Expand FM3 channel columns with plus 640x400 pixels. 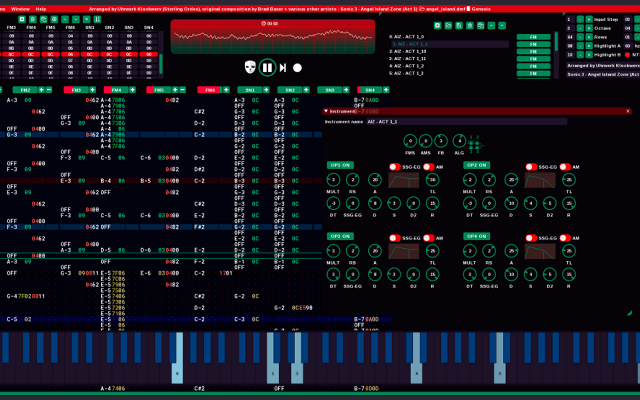tap(93, 90)
